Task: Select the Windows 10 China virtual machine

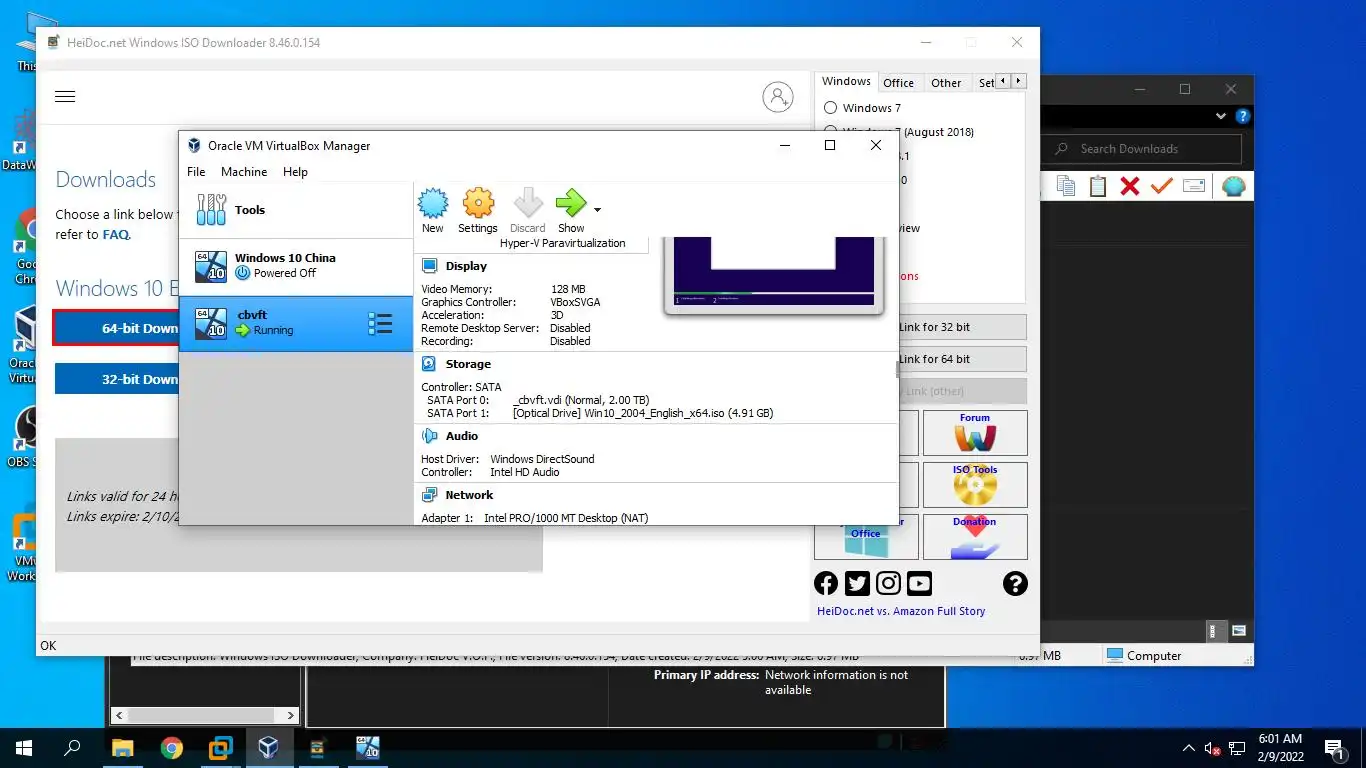Action: (296, 266)
